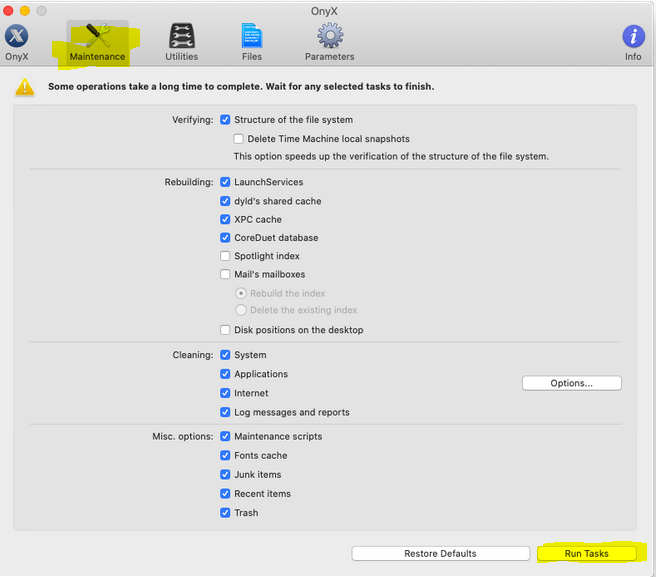Image resolution: width=656 pixels, height=577 pixels.
Task: Click the OnyX window title text
Action: coord(324,11)
